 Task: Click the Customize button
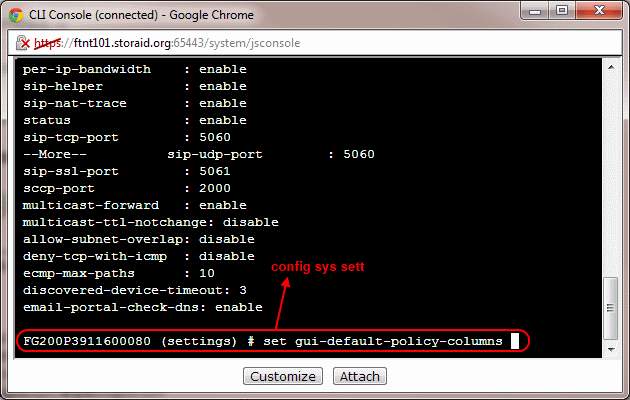[x=282, y=376]
